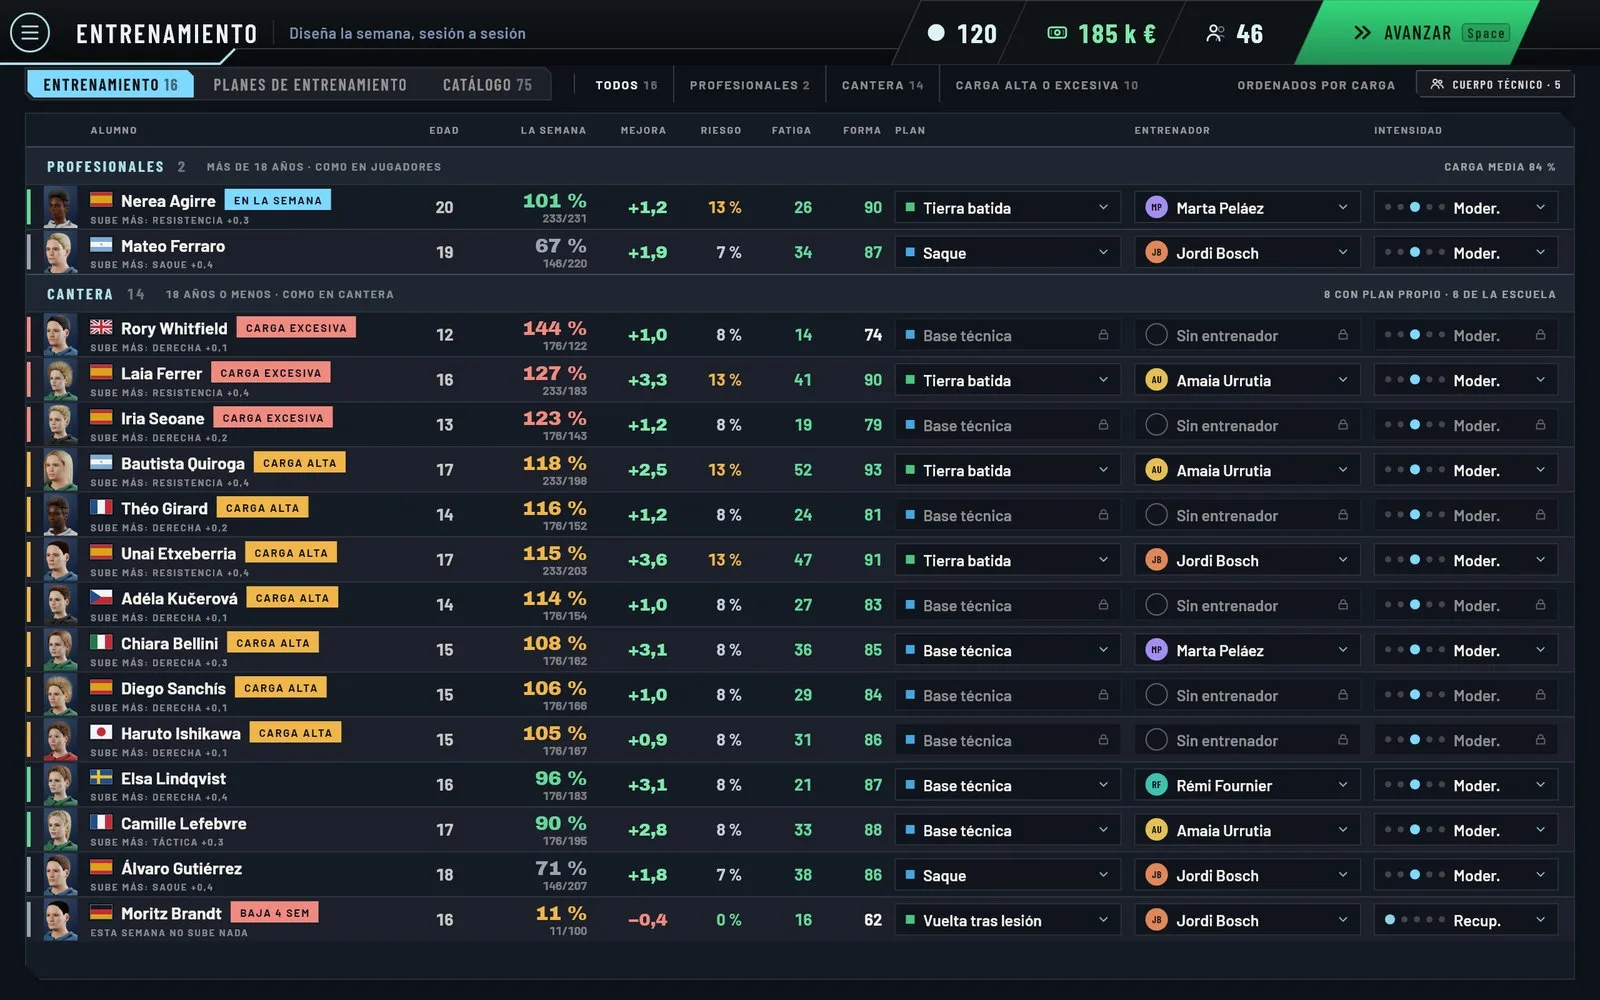The width and height of the screenshot is (1600, 1000).
Task: Click the La semana column header
Action: (553, 130)
